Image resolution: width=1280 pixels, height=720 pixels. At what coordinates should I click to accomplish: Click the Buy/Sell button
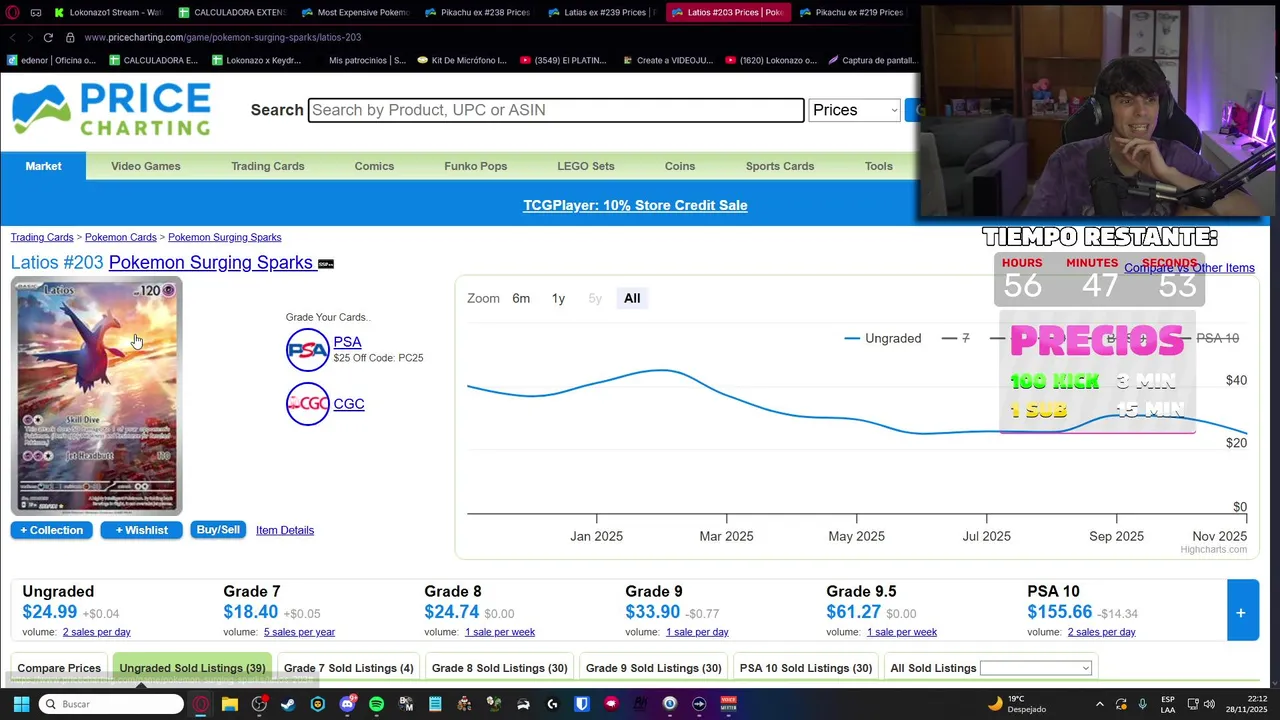pyautogui.click(x=218, y=530)
